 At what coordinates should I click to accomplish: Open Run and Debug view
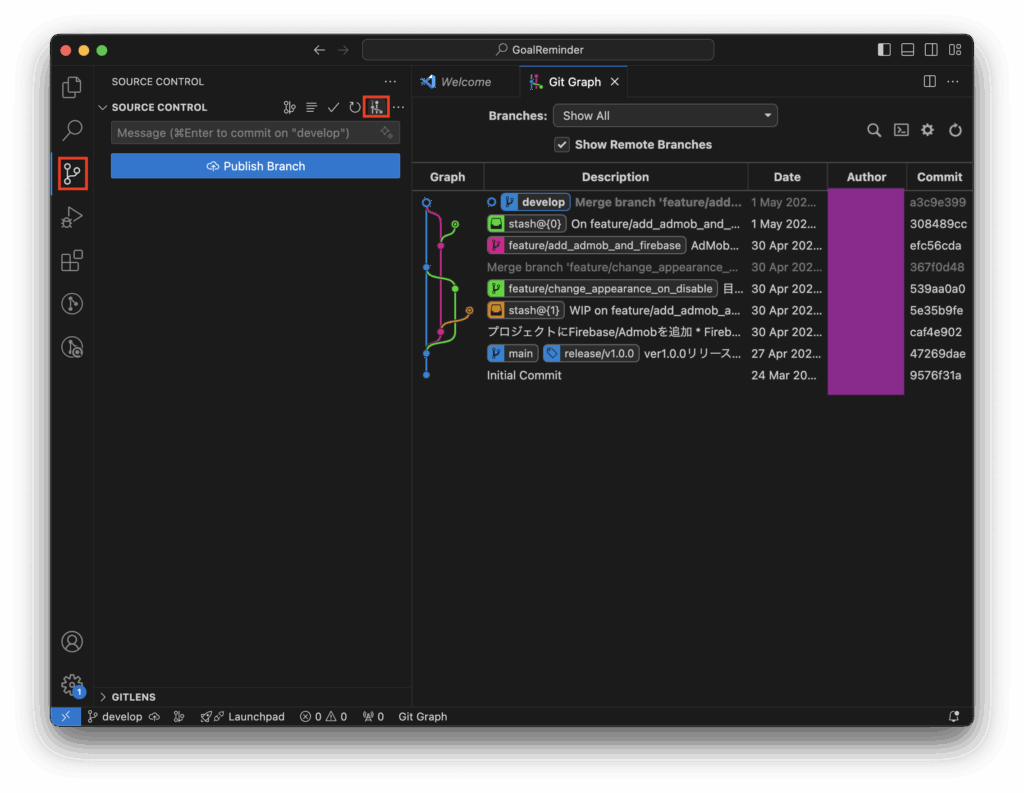[x=72, y=217]
